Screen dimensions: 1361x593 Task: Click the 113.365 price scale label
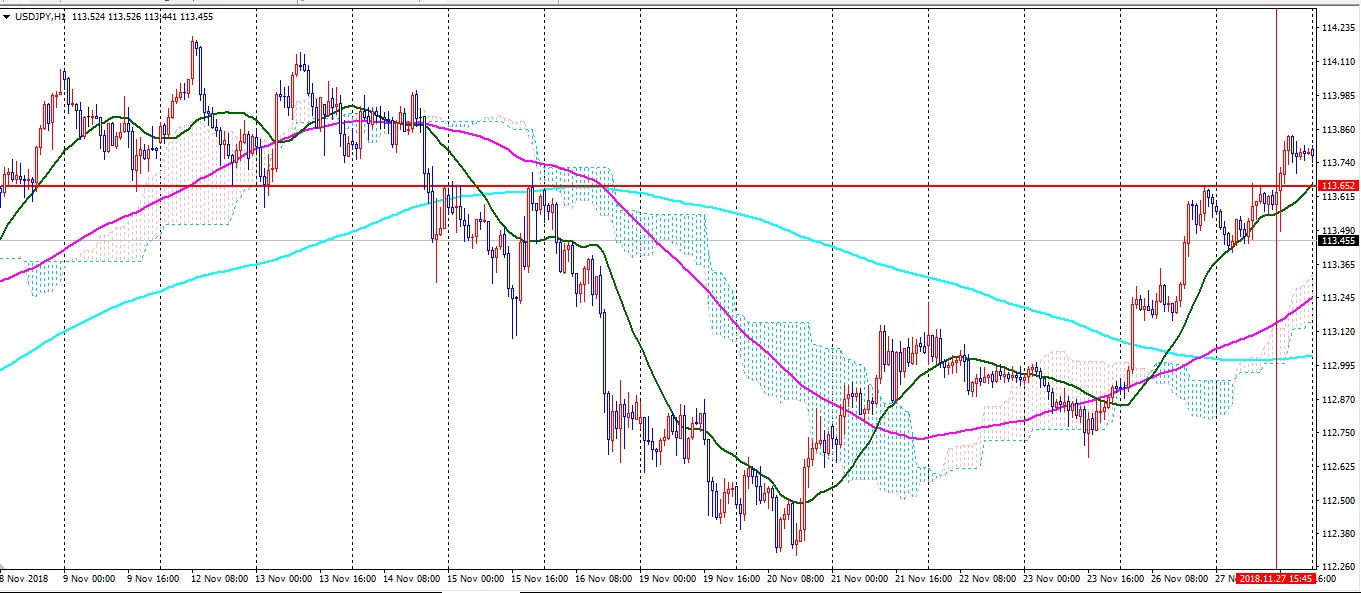coord(1338,265)
